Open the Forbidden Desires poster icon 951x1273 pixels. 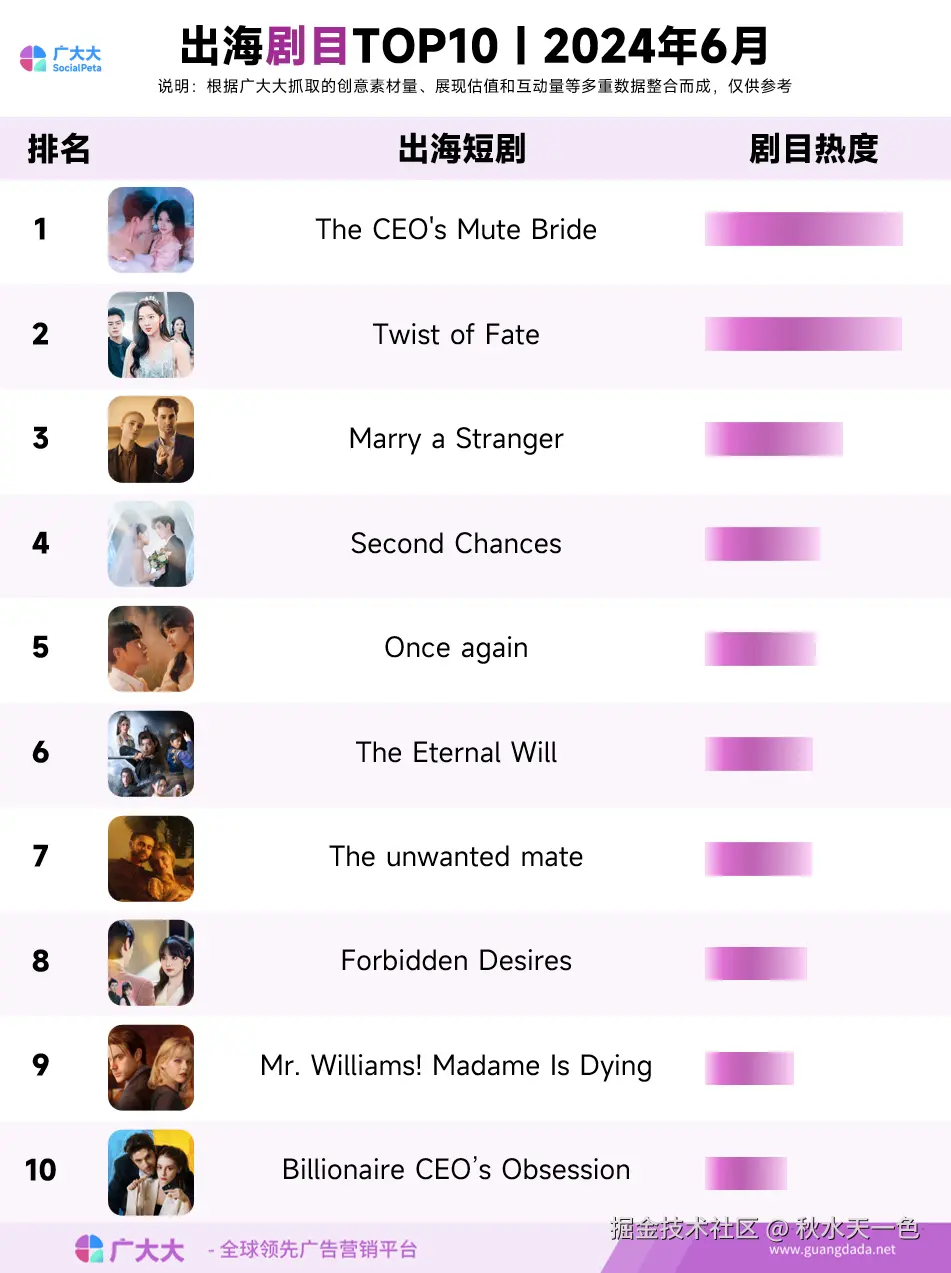151,962
